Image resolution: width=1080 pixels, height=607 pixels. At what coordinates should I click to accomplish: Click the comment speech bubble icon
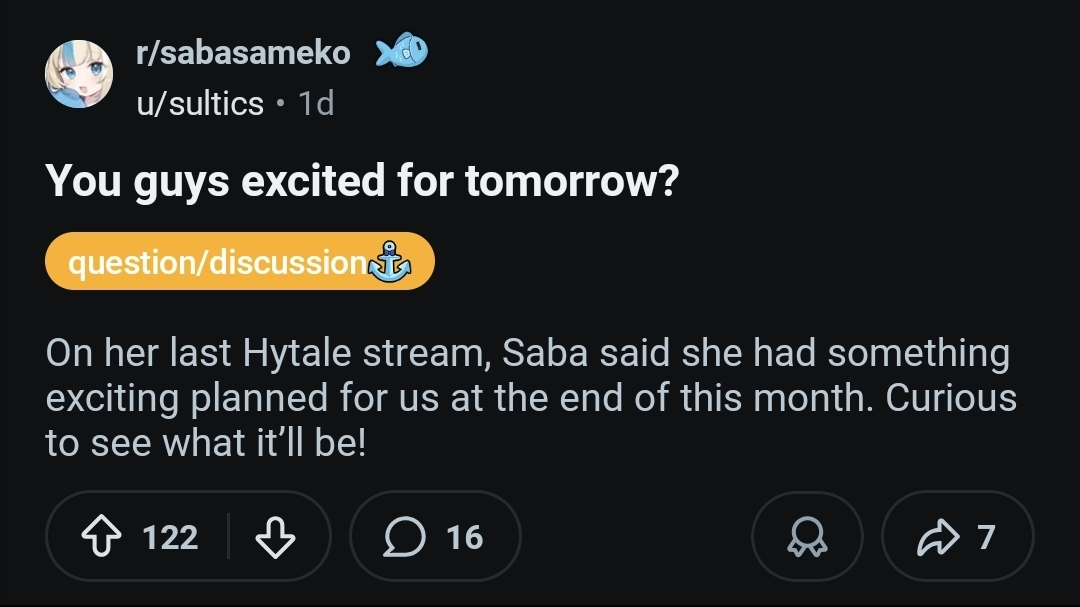pyautogui.click(x=403, y=538)
